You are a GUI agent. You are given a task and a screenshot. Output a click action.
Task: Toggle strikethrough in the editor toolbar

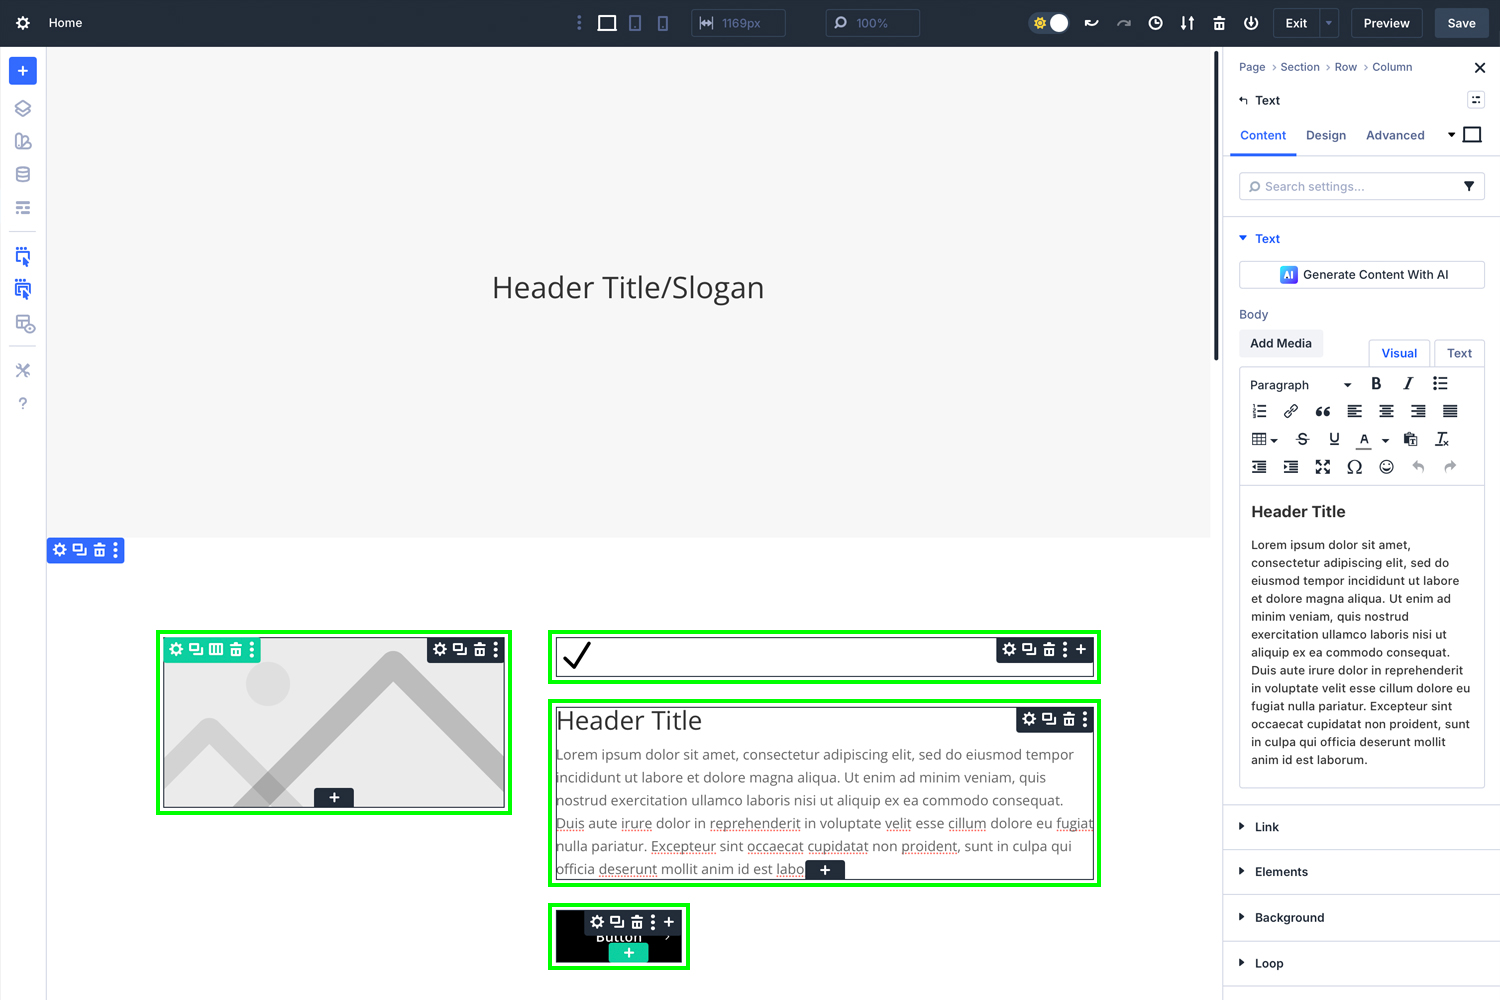point(1302,439)
